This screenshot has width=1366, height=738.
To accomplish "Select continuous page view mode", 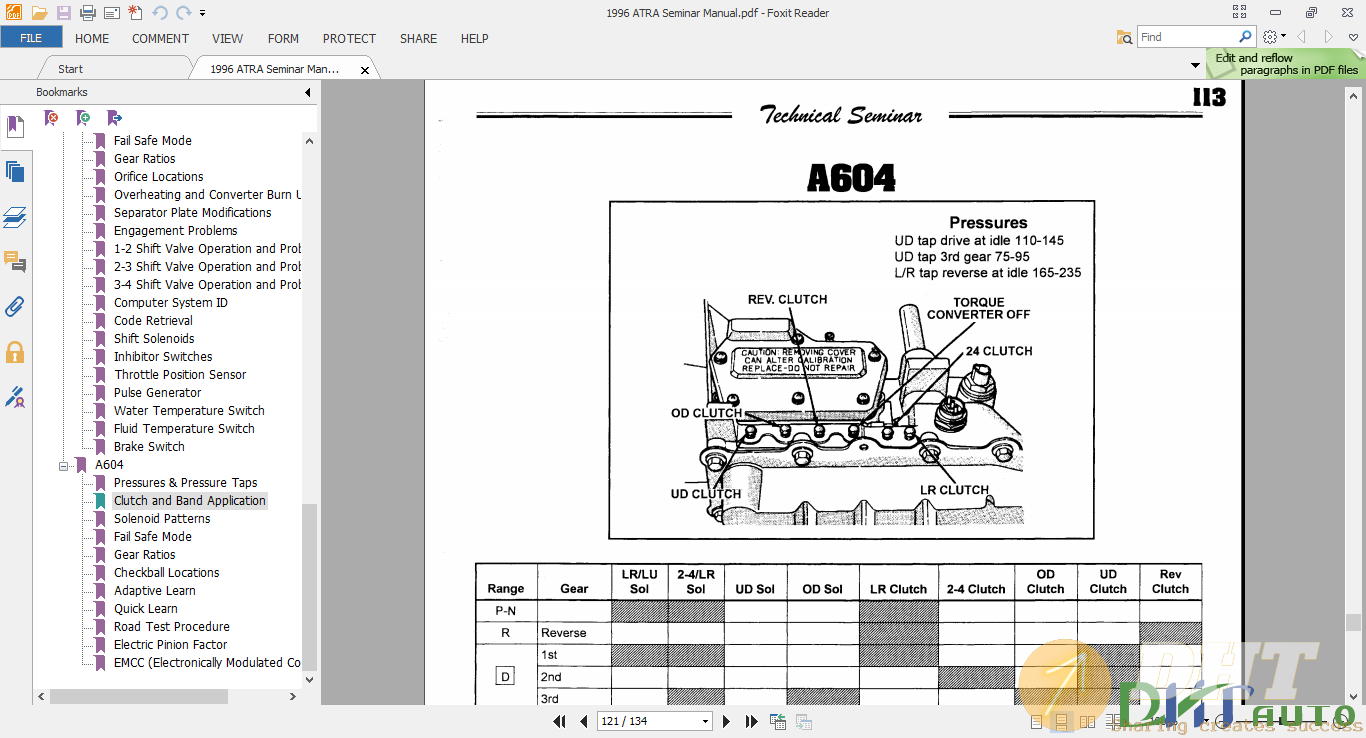I will (1061, 721).
